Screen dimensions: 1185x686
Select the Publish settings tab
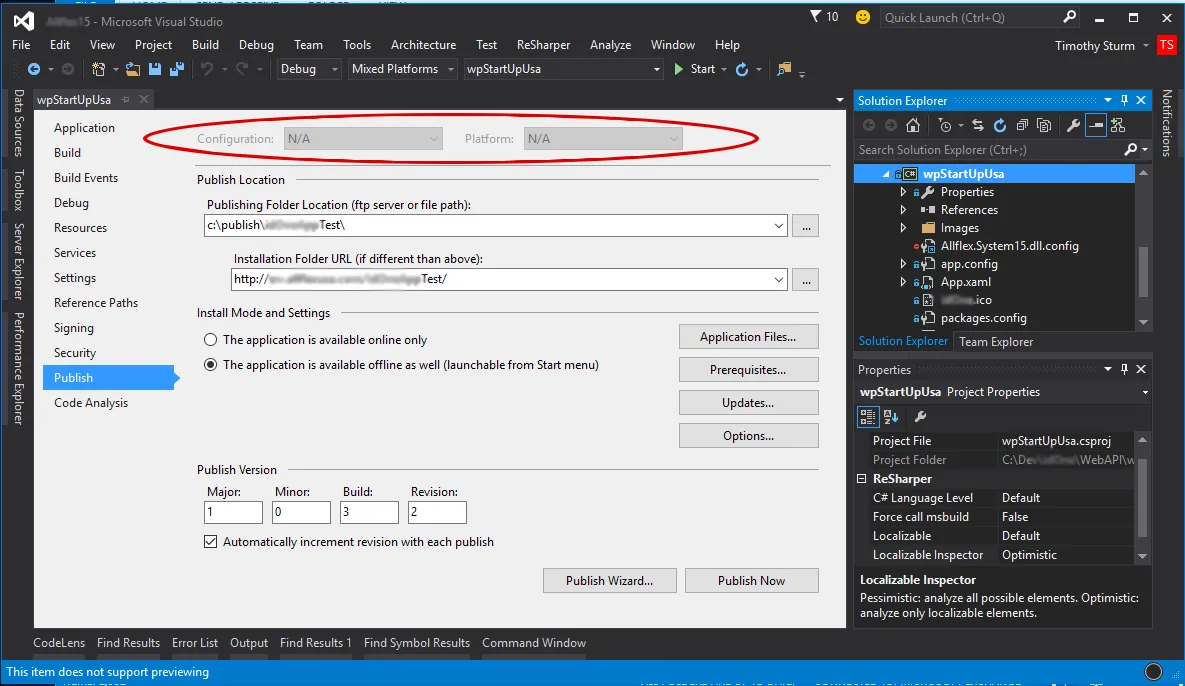point(109,378)
